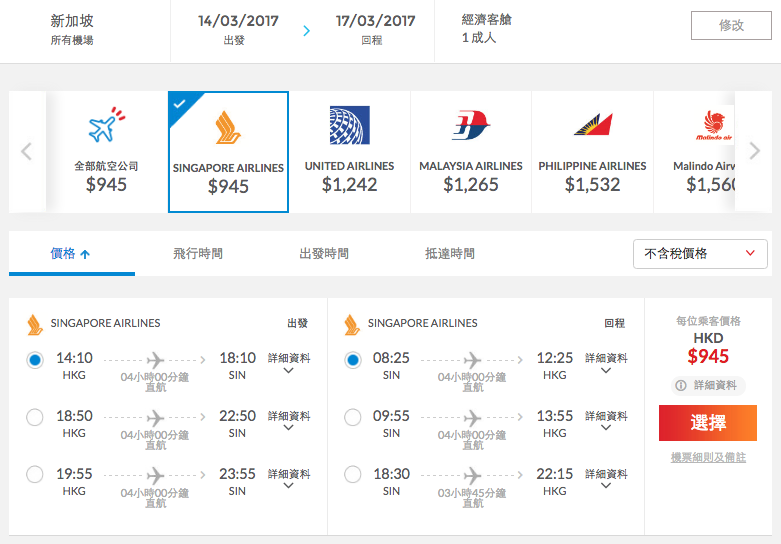Viewport: 781px width, 544px height.
Task: Select the 19:55 HKG outbound flight radio
Action: (x=35, y=474)
